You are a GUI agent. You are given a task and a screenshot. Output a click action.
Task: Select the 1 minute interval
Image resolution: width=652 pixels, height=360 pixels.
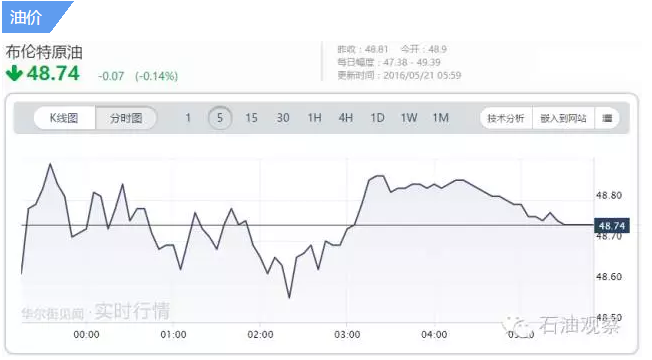[x=188, y=118]
